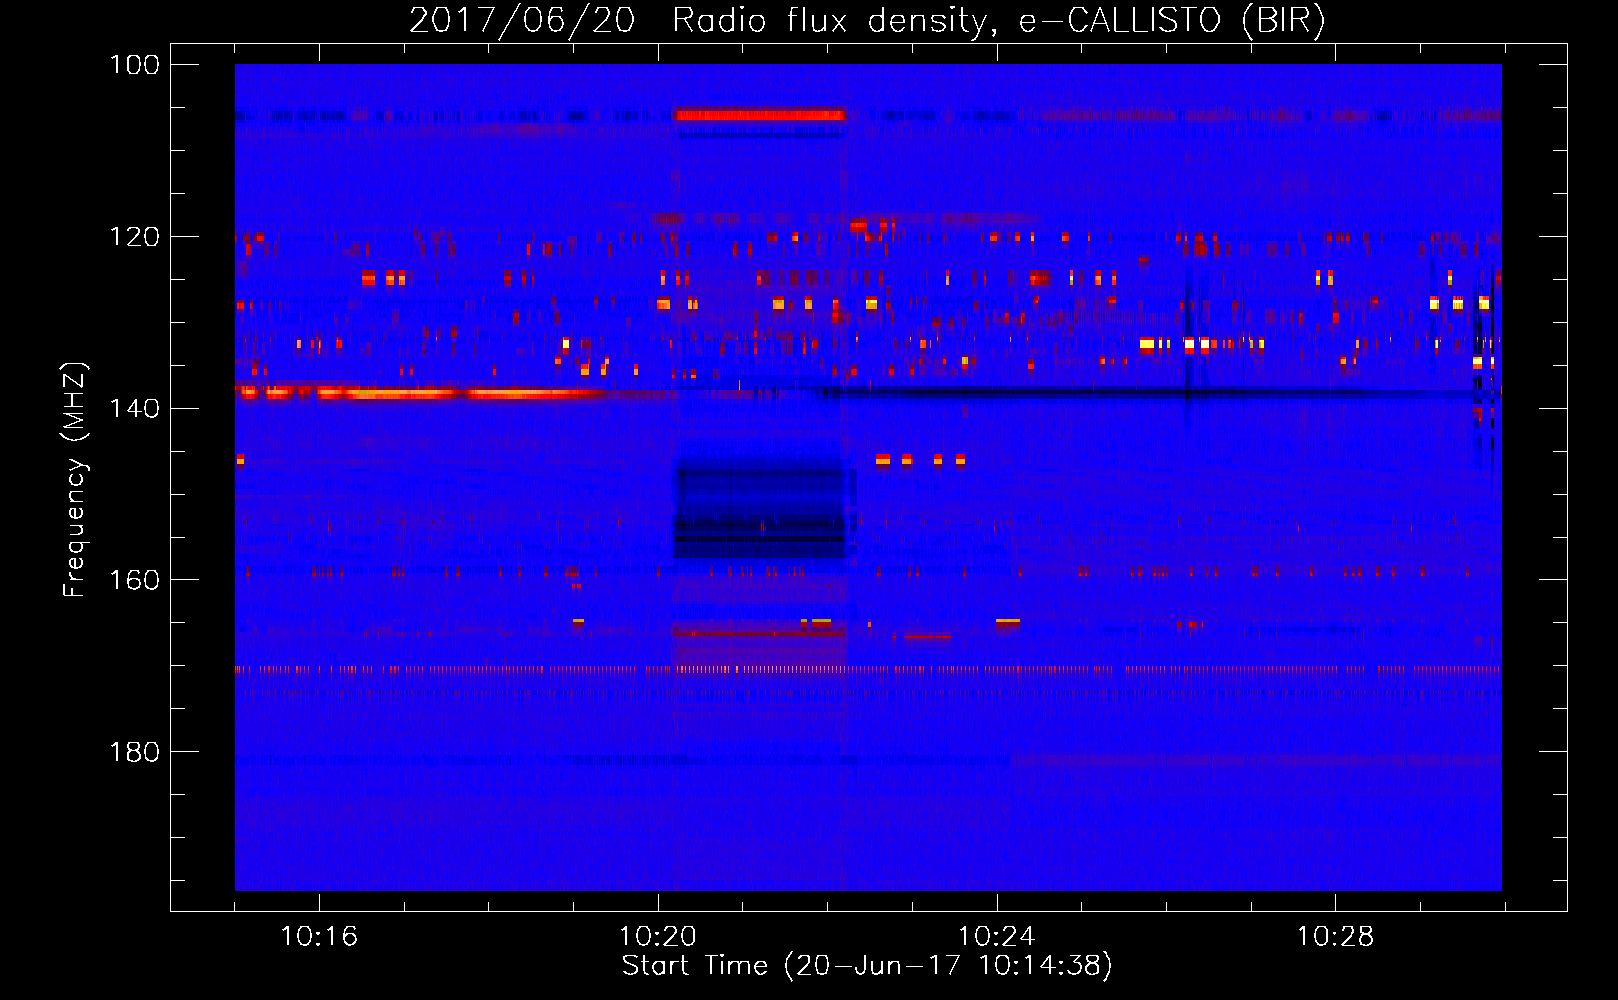
Task: Click the "10:20" time tick label
Action: (658, 937)
